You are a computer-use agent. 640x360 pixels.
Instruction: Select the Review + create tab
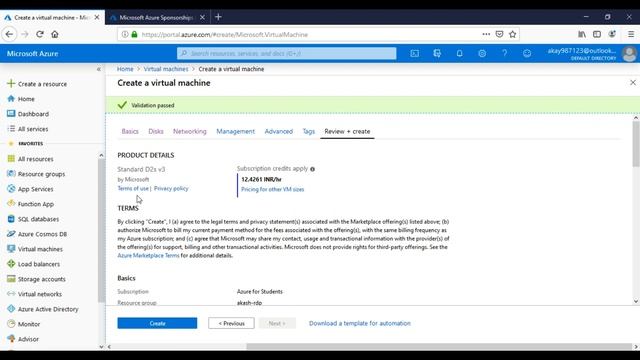(x=347, y=131)
